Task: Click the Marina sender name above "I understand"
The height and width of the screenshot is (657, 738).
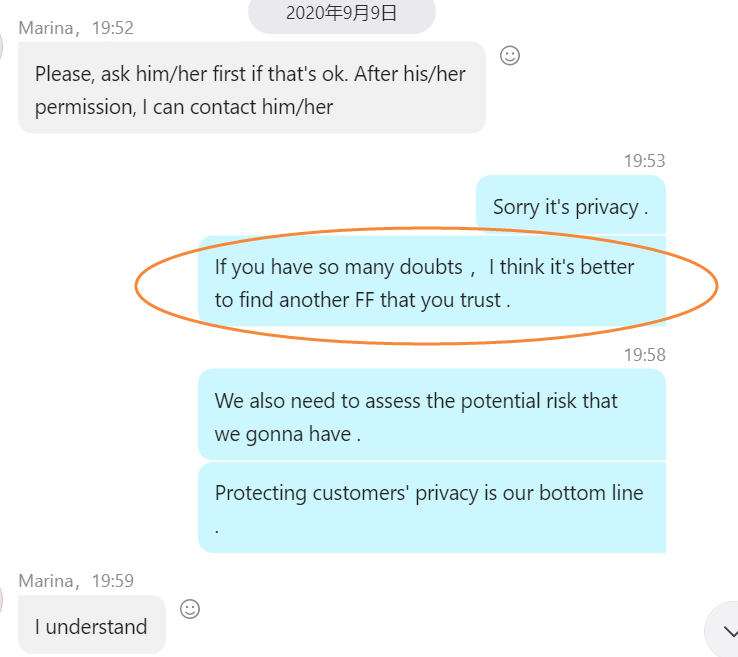Action: [45, 581]
